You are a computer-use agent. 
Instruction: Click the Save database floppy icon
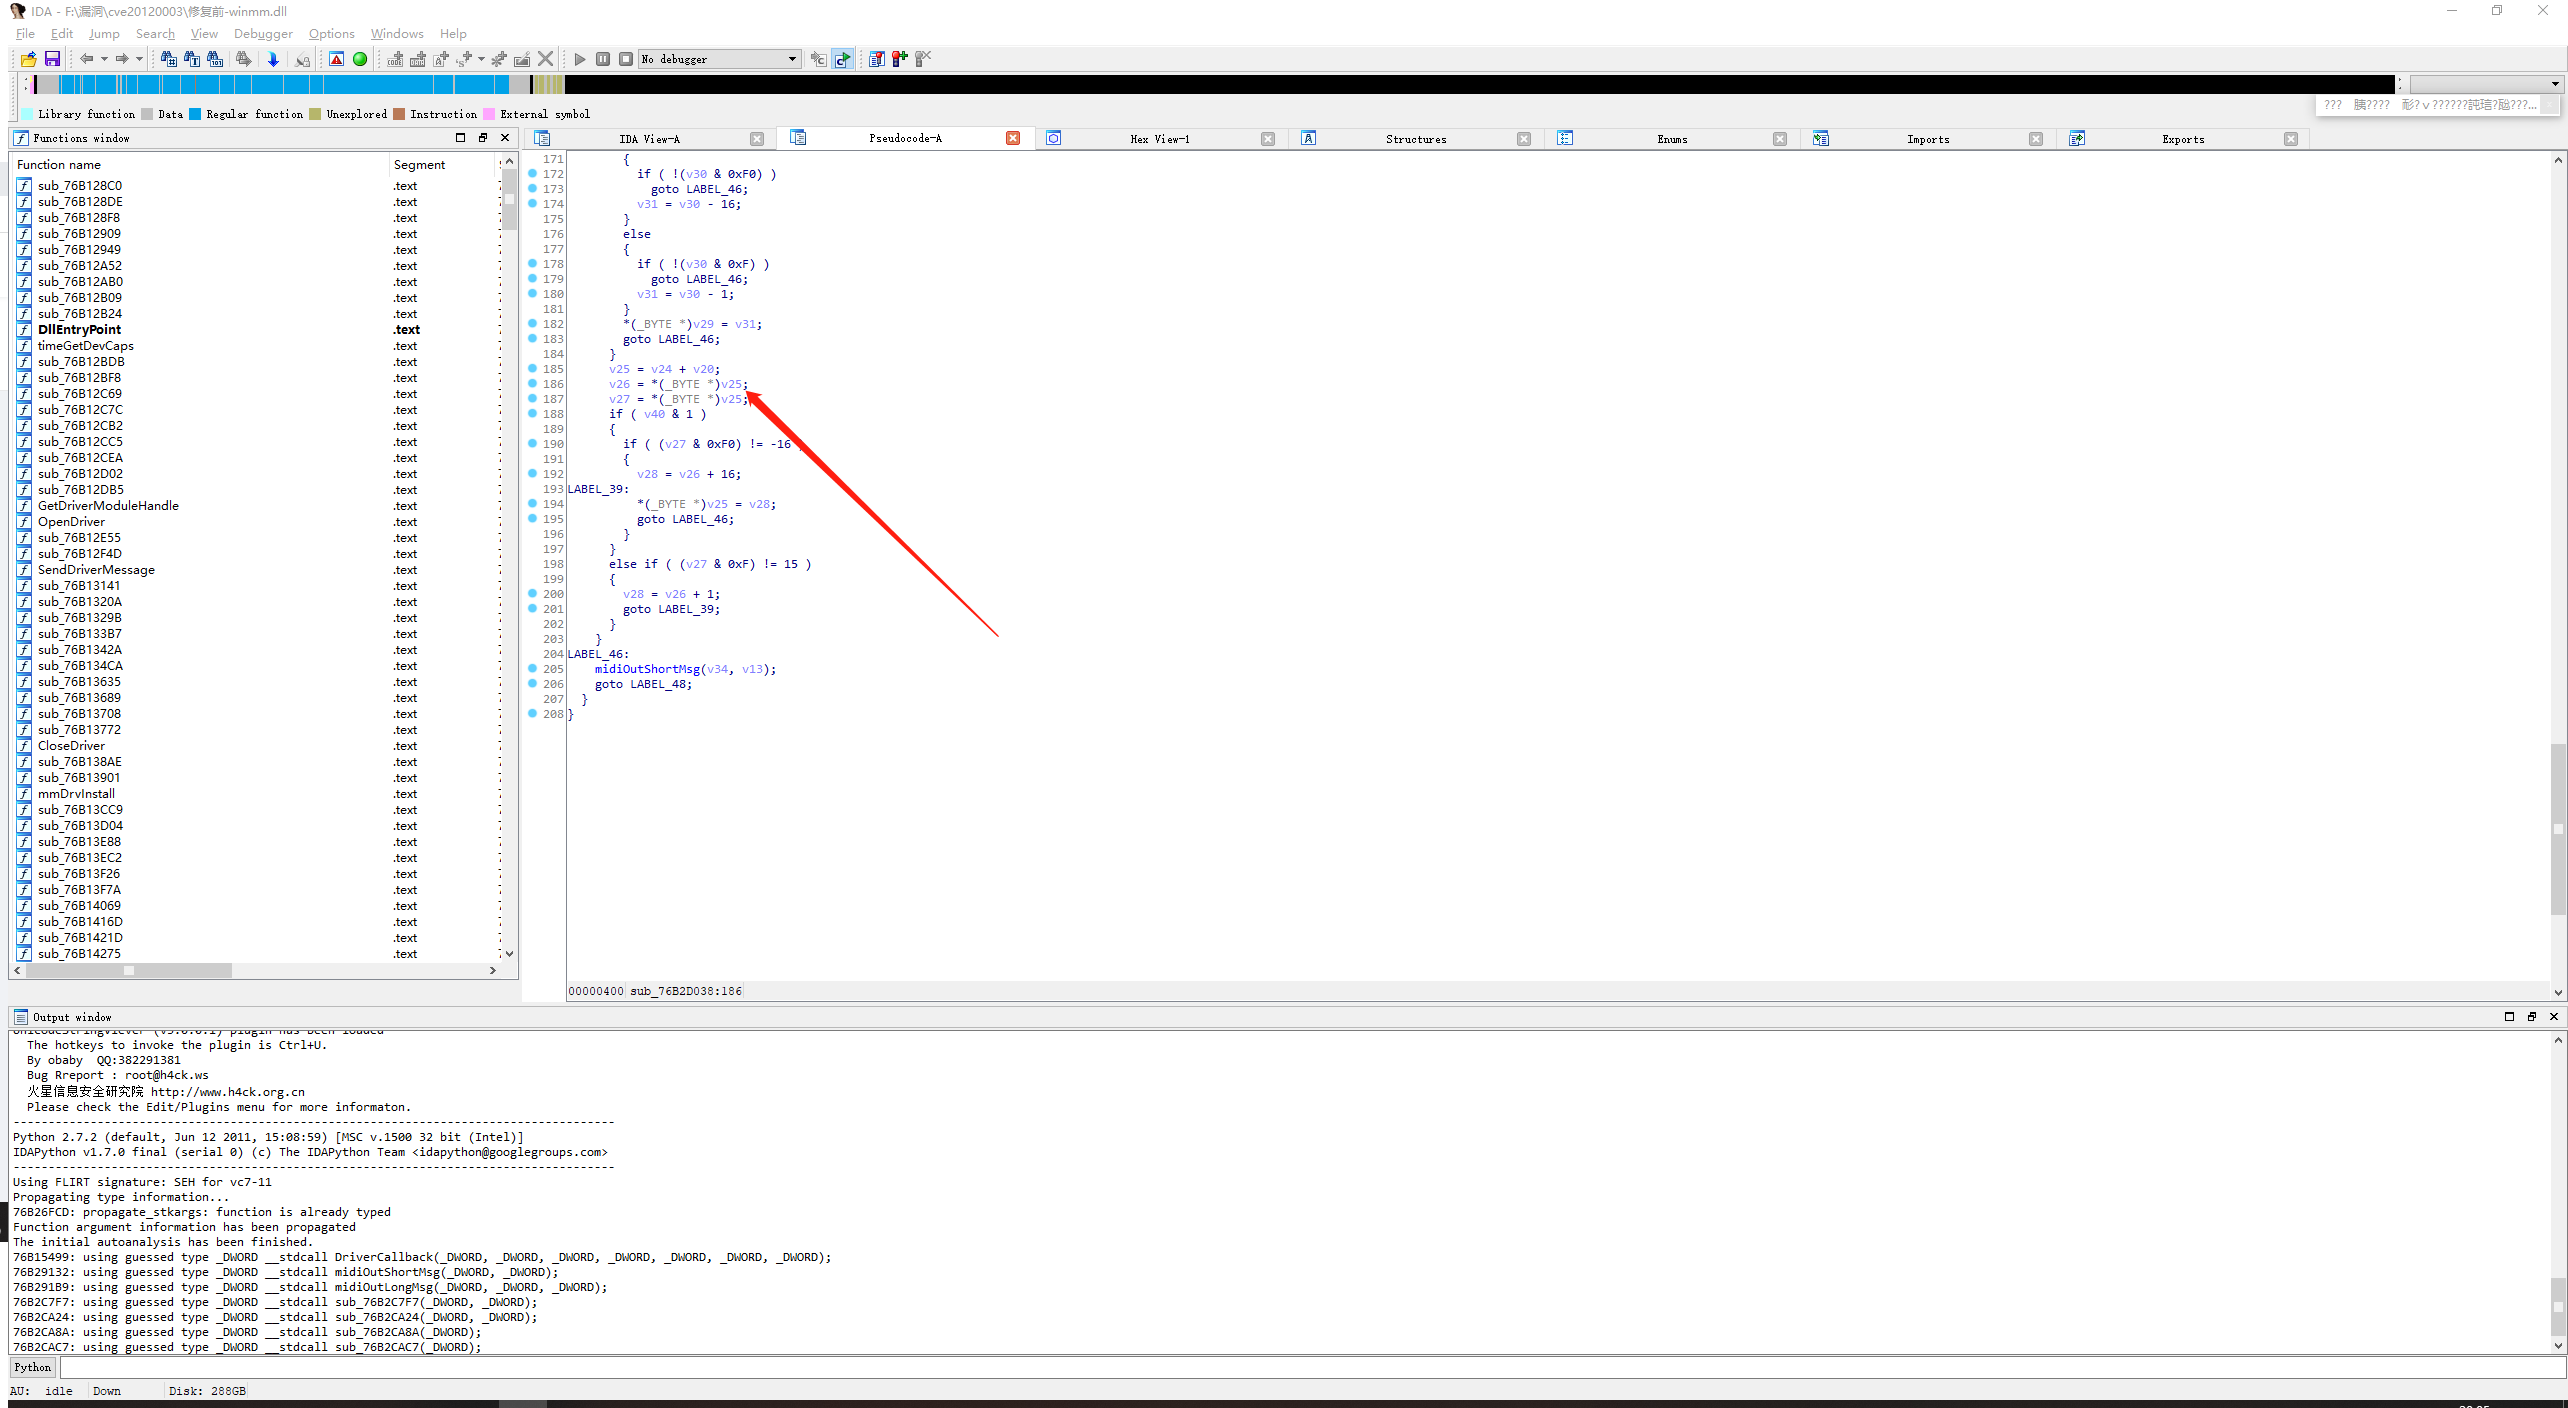click(52, 59)
